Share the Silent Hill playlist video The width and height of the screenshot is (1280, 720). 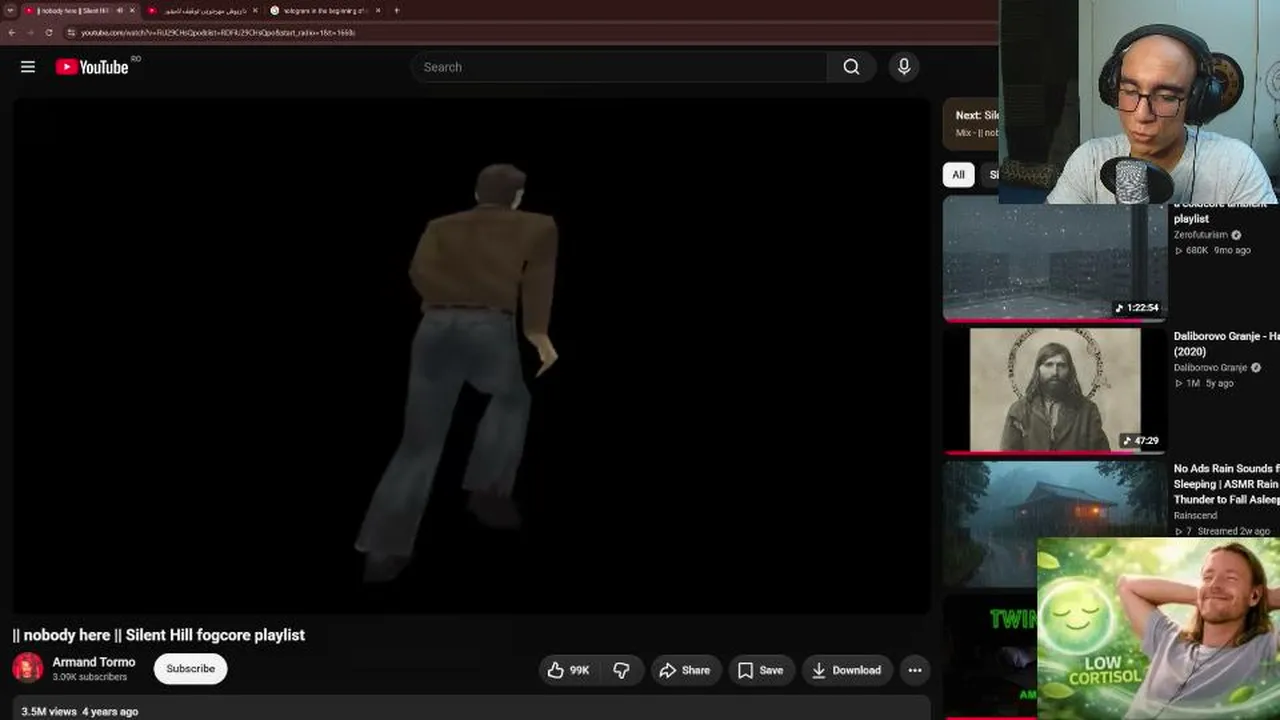[685, 670]
